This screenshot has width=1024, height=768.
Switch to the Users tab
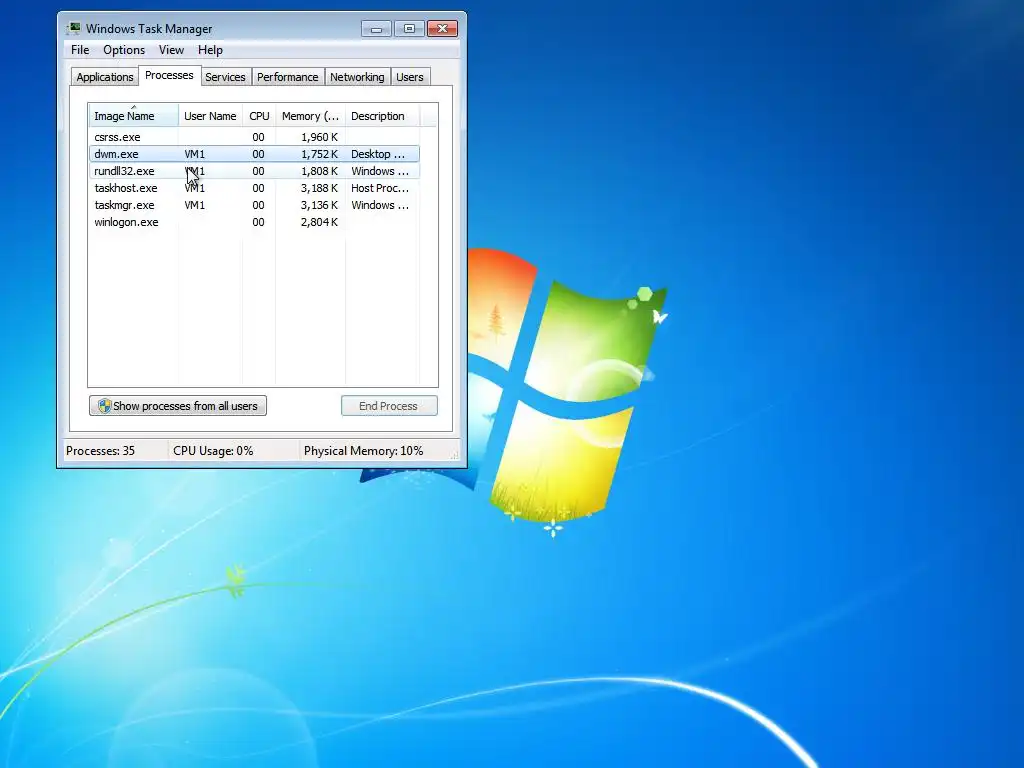coord(409,77)
